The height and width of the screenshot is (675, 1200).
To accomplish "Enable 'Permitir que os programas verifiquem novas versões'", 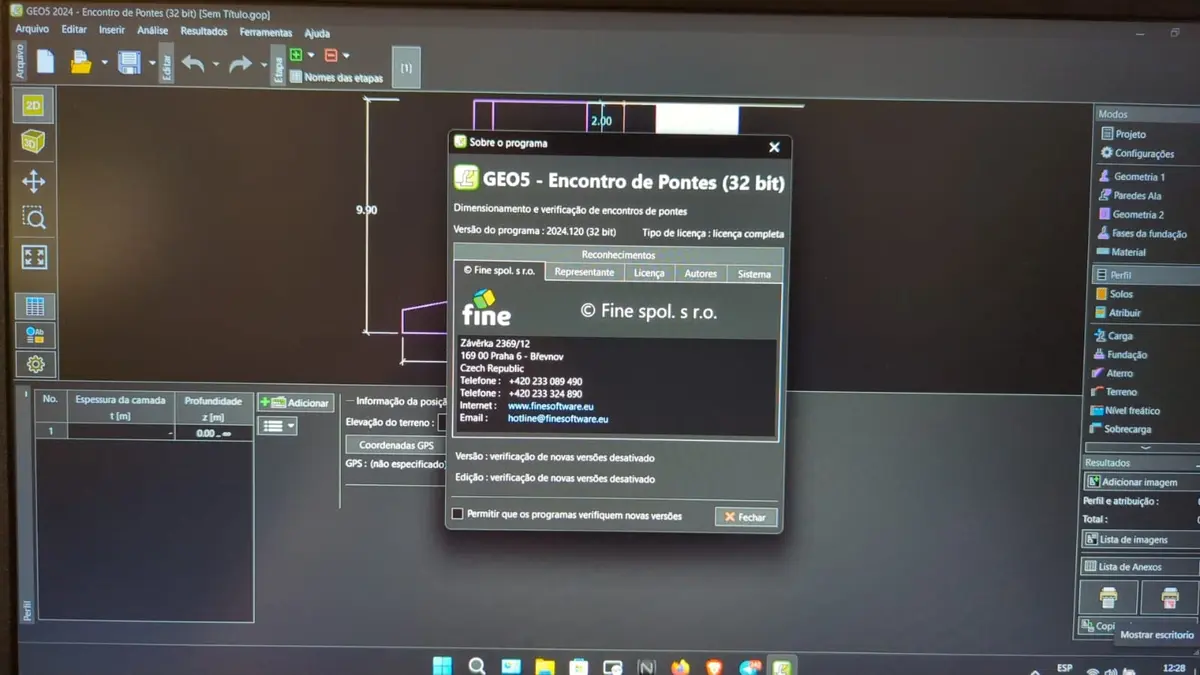I will [x=458, y=515].
